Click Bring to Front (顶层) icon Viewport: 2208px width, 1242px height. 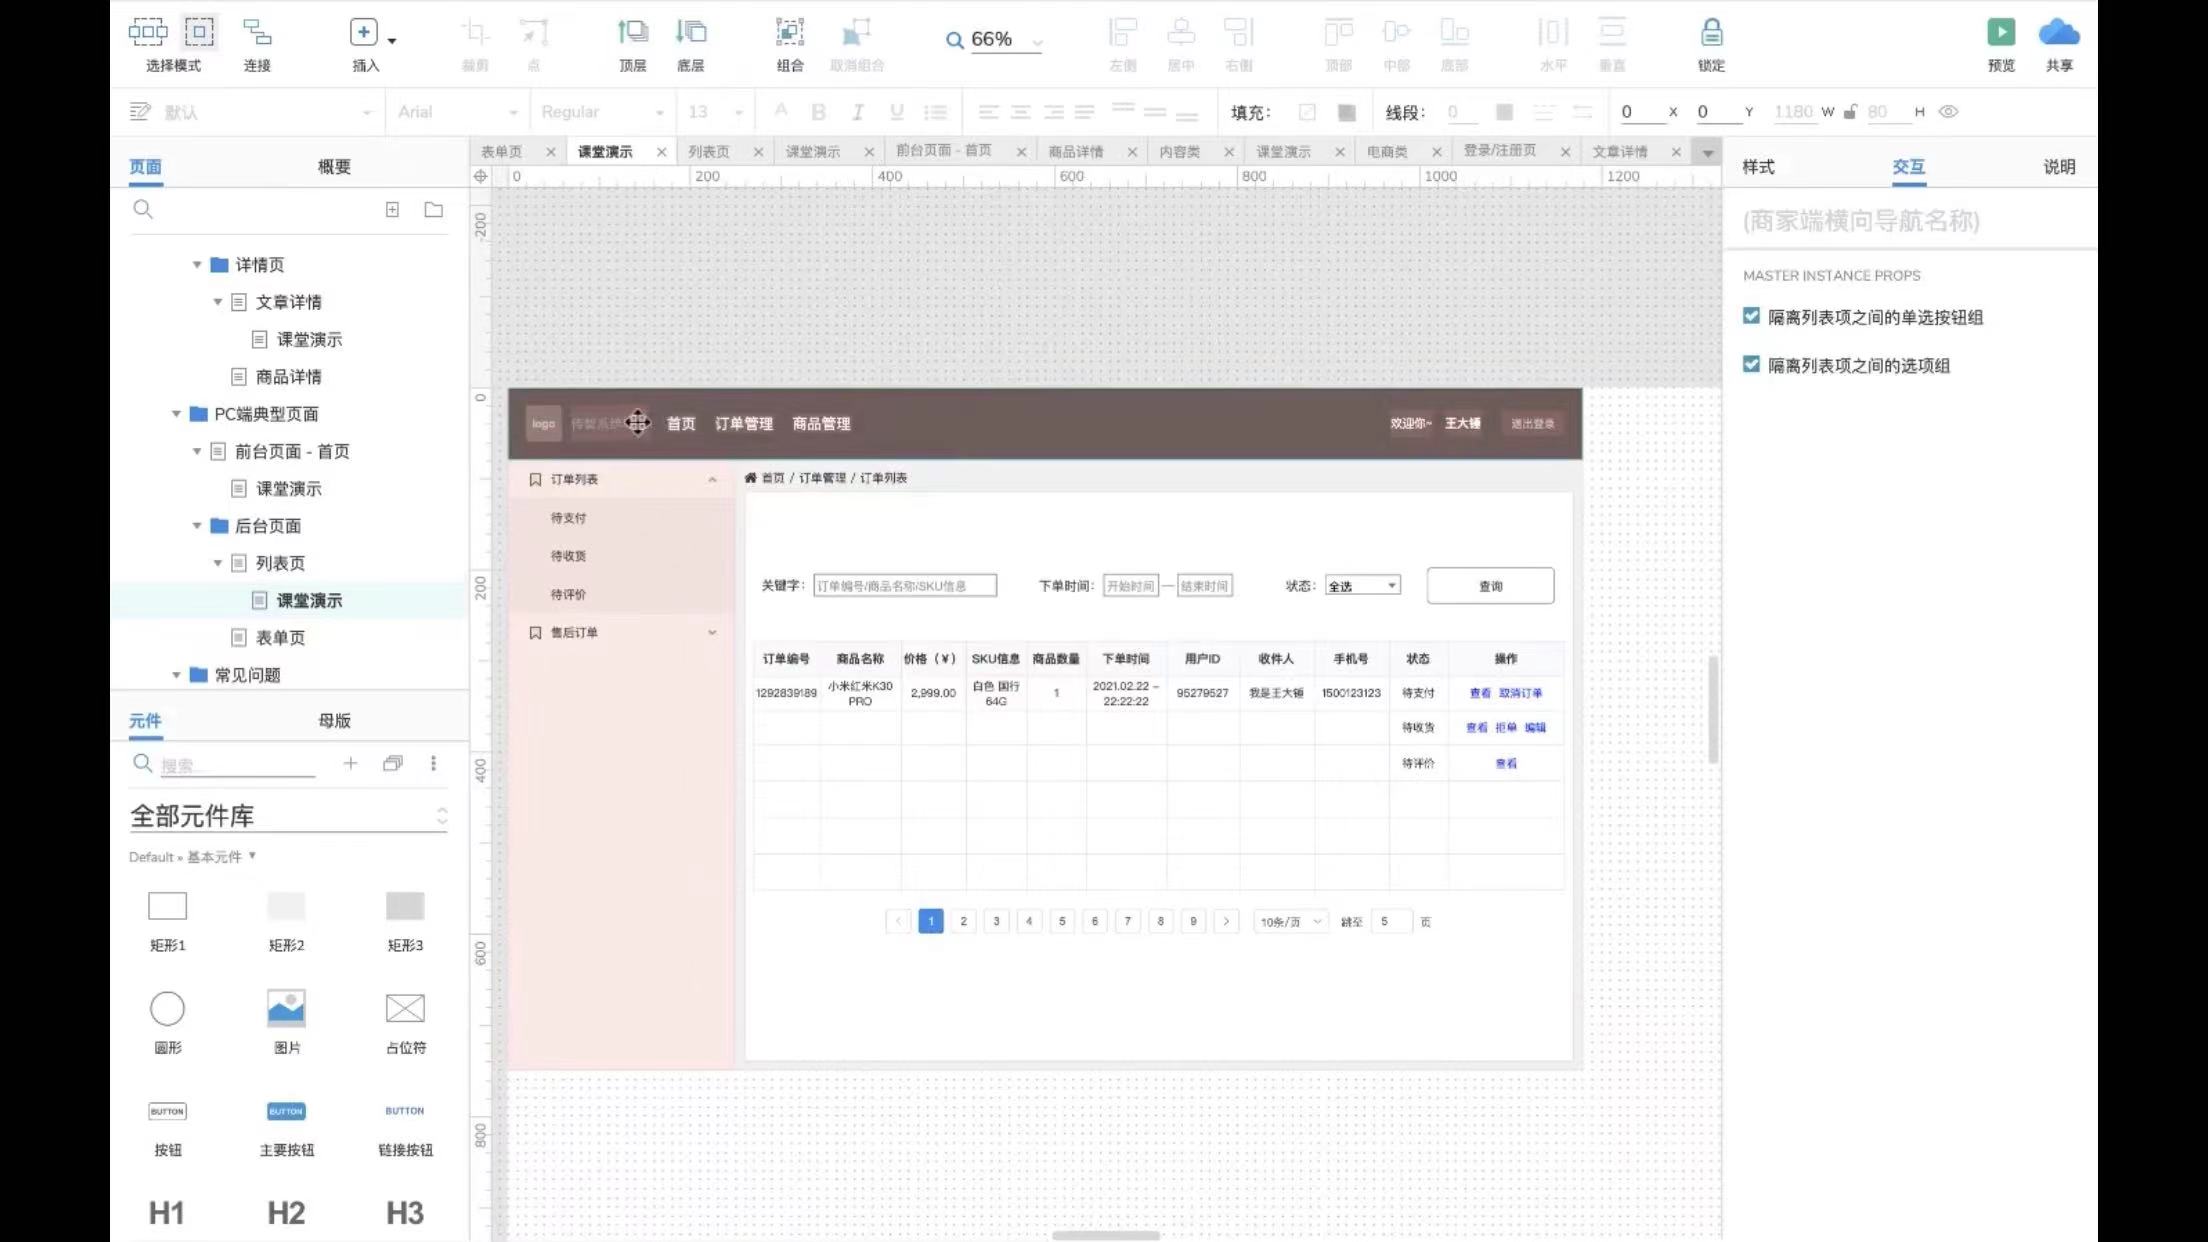pyautogui.click(x=632, y=33)
